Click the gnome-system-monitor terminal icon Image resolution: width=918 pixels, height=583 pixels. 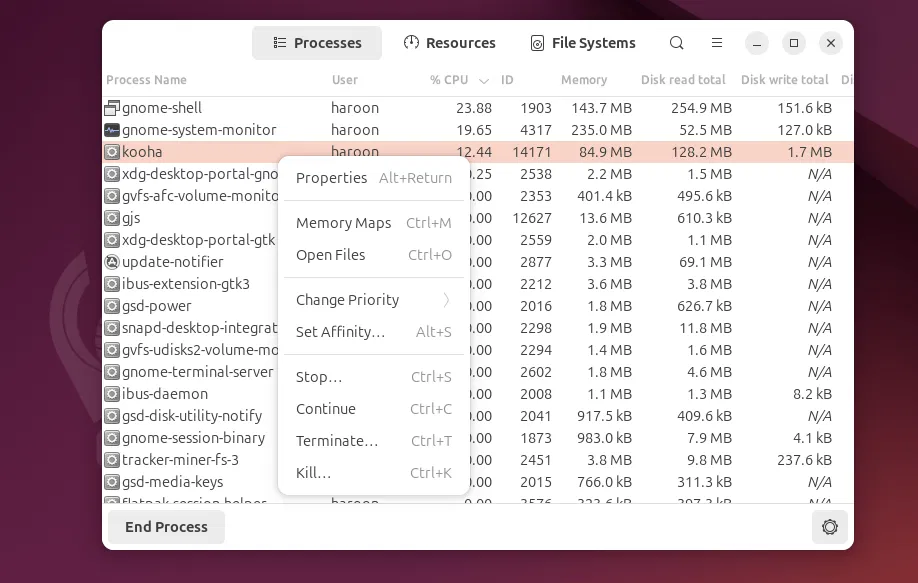[112, 129]
